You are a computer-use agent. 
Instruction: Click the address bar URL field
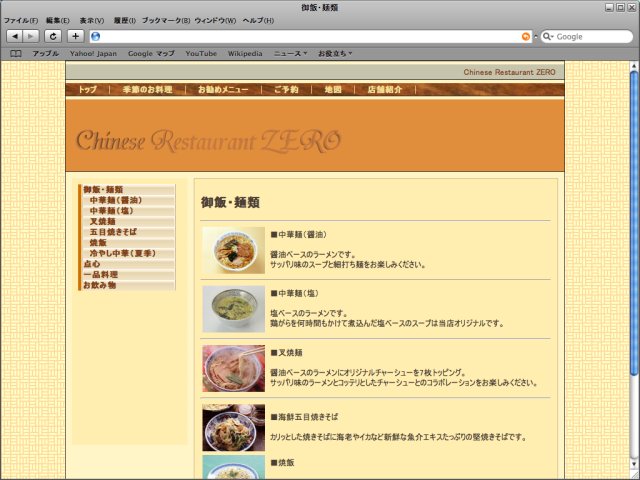click(x=310, y=37)
